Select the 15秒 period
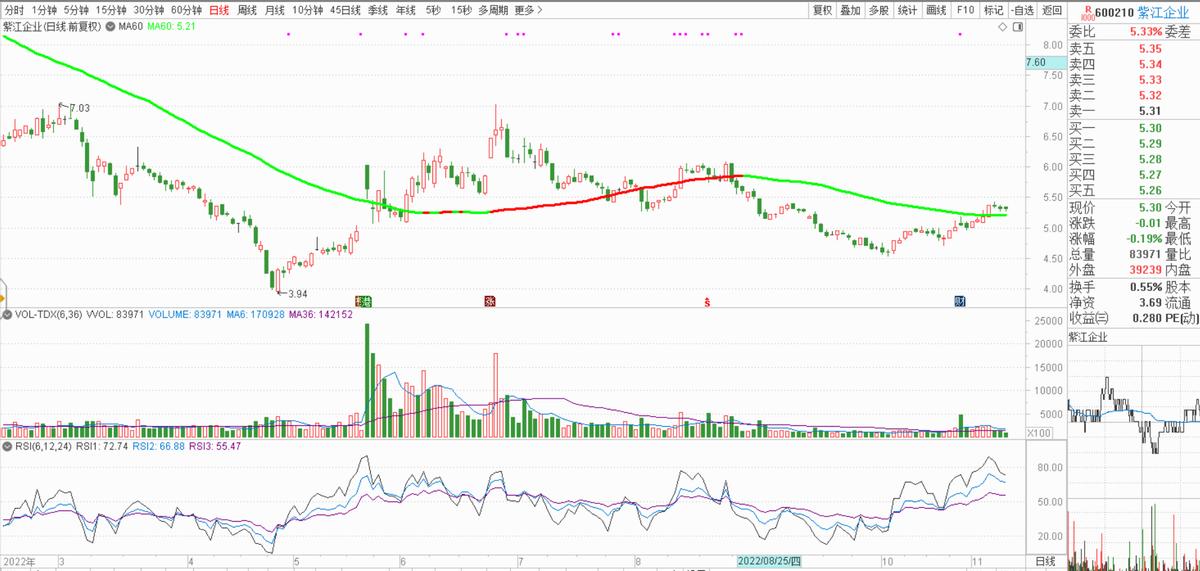The width and height of the screenshot is (1200, 571). pos(461,9)
